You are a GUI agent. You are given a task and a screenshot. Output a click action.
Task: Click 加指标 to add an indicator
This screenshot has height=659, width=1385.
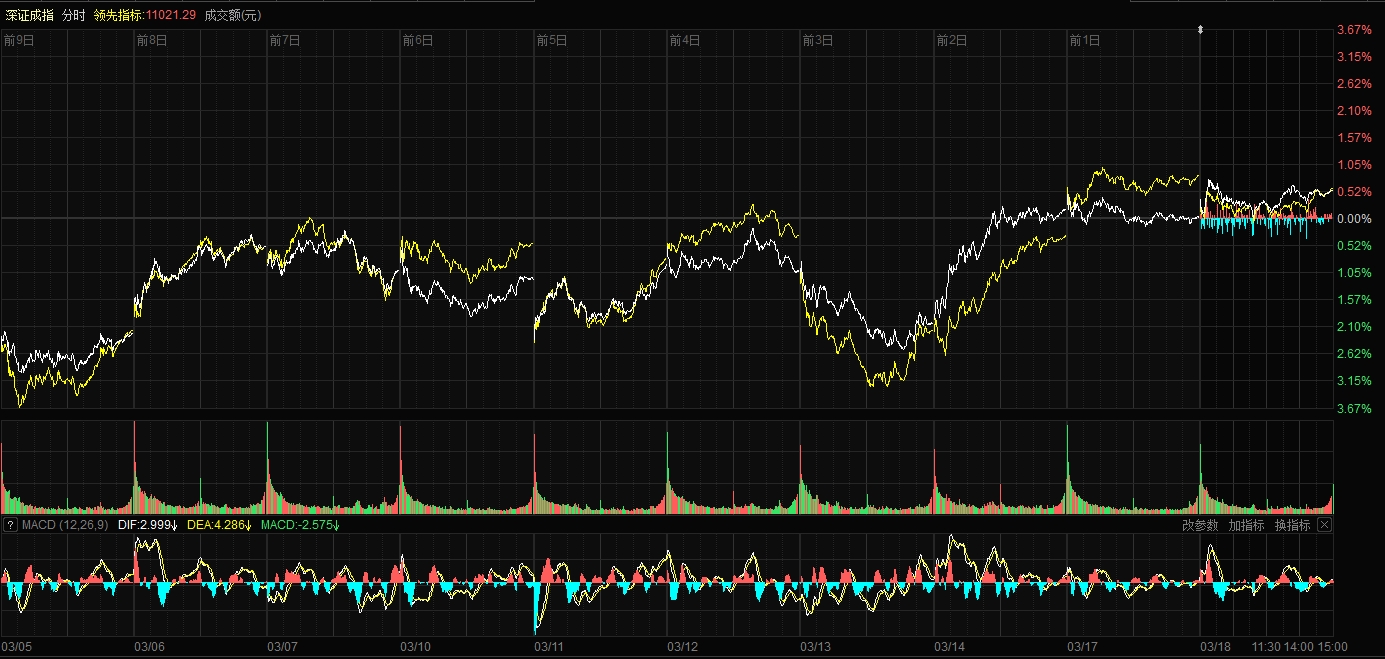pos(1246,525)
